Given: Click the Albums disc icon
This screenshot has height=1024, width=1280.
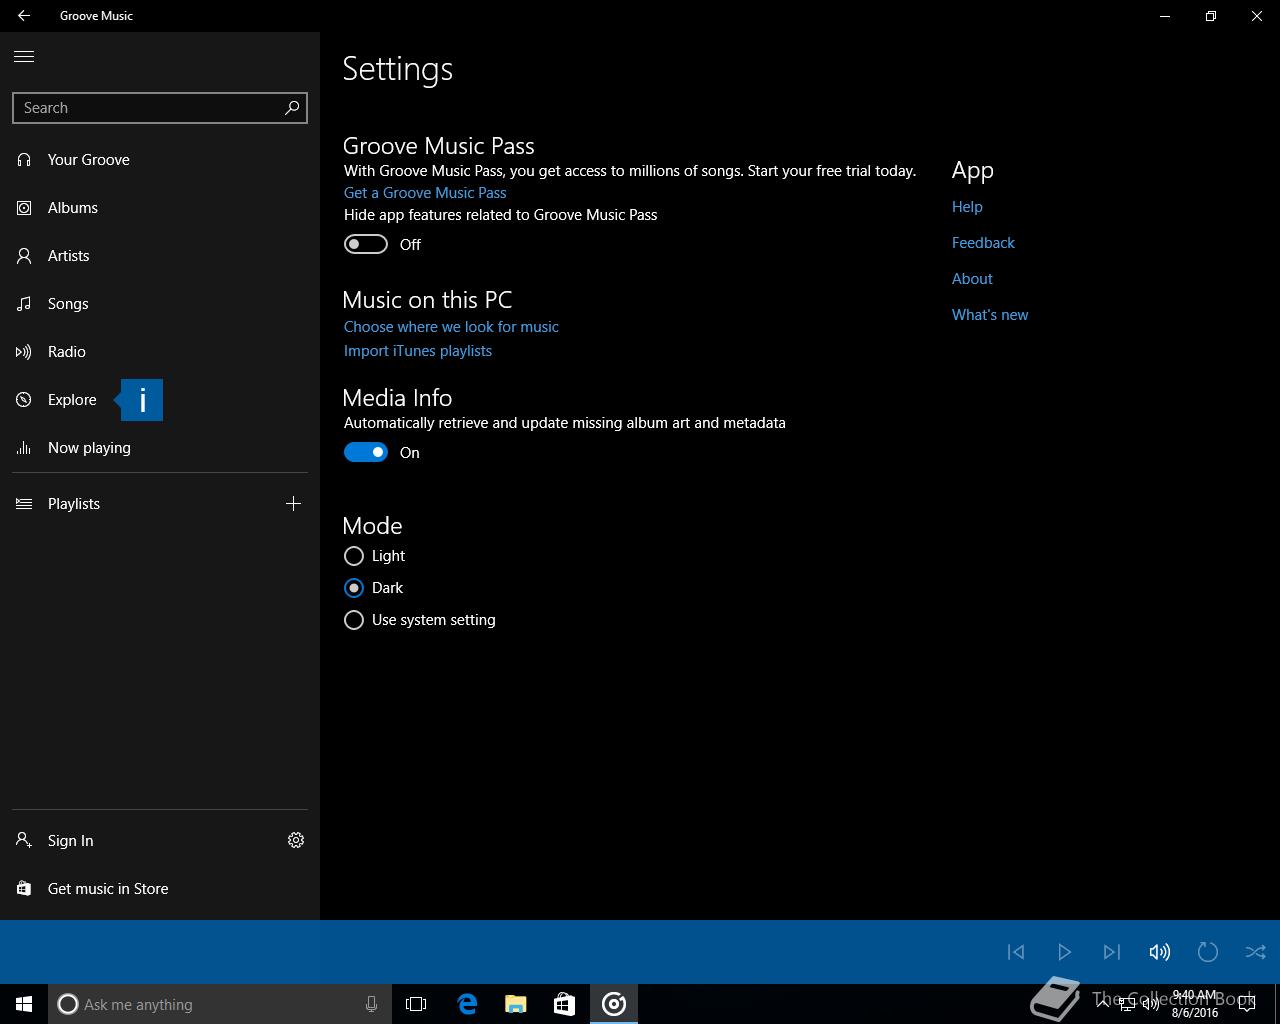Looking at the screenshot, I should click(24, 208).
